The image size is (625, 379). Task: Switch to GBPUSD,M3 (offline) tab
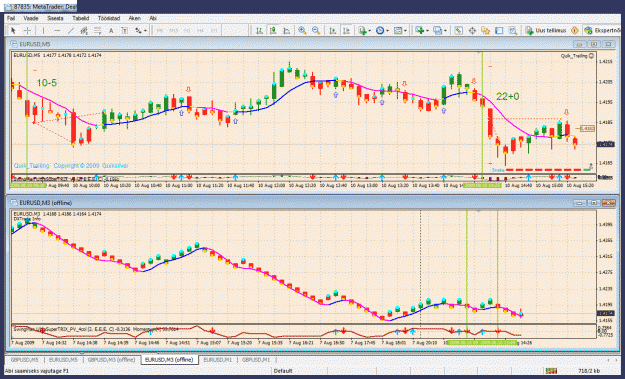point(111,360)
